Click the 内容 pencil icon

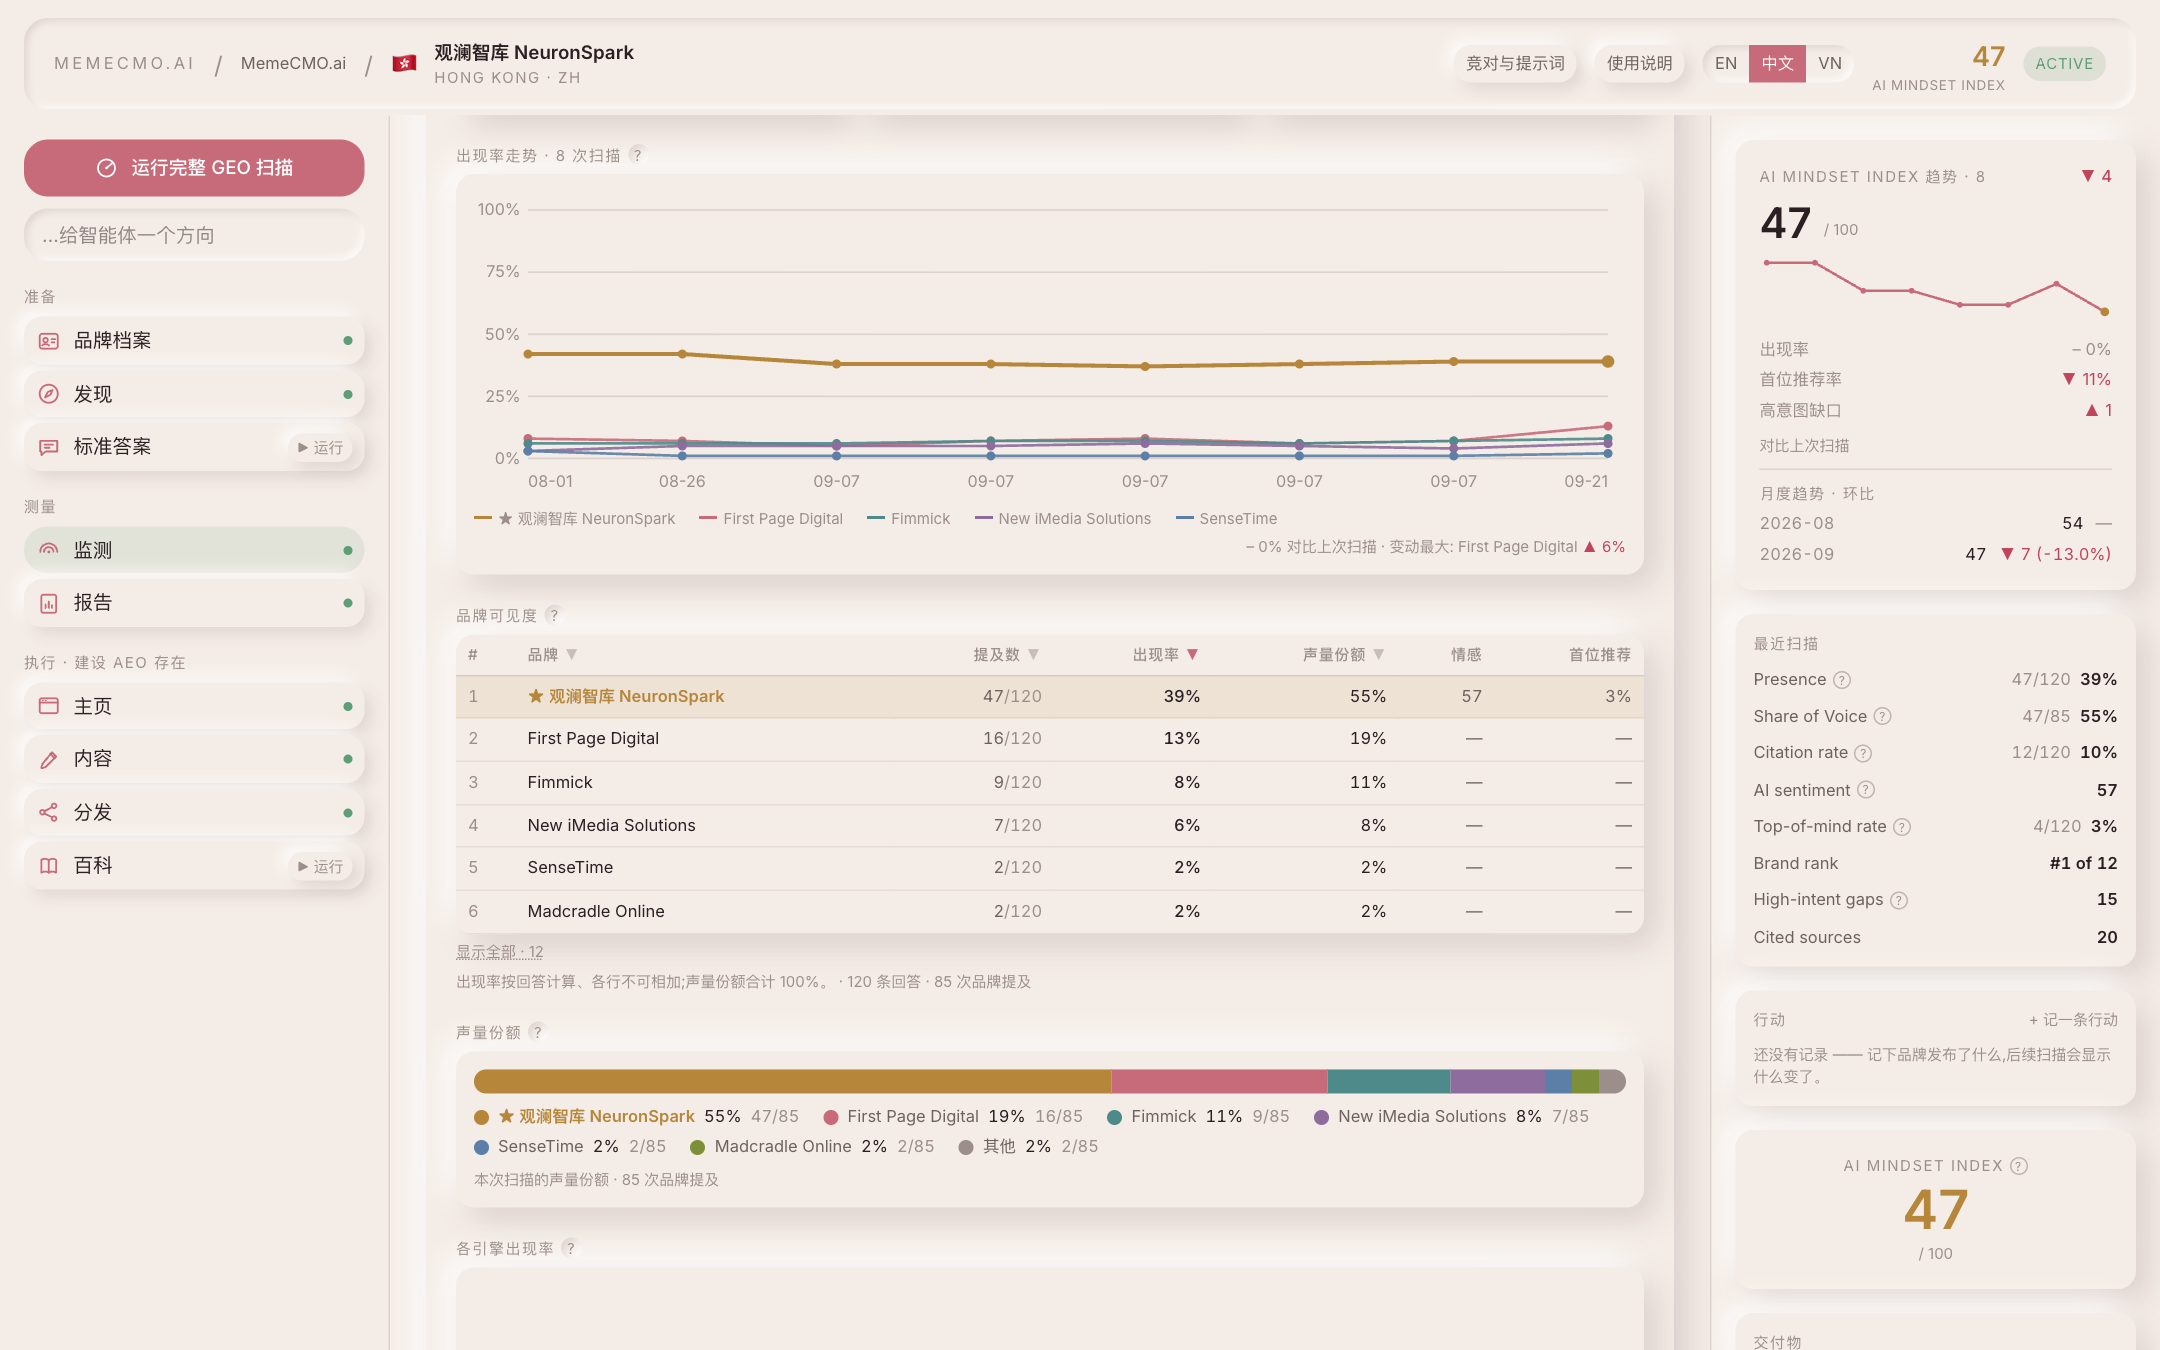tap(48, 759)
